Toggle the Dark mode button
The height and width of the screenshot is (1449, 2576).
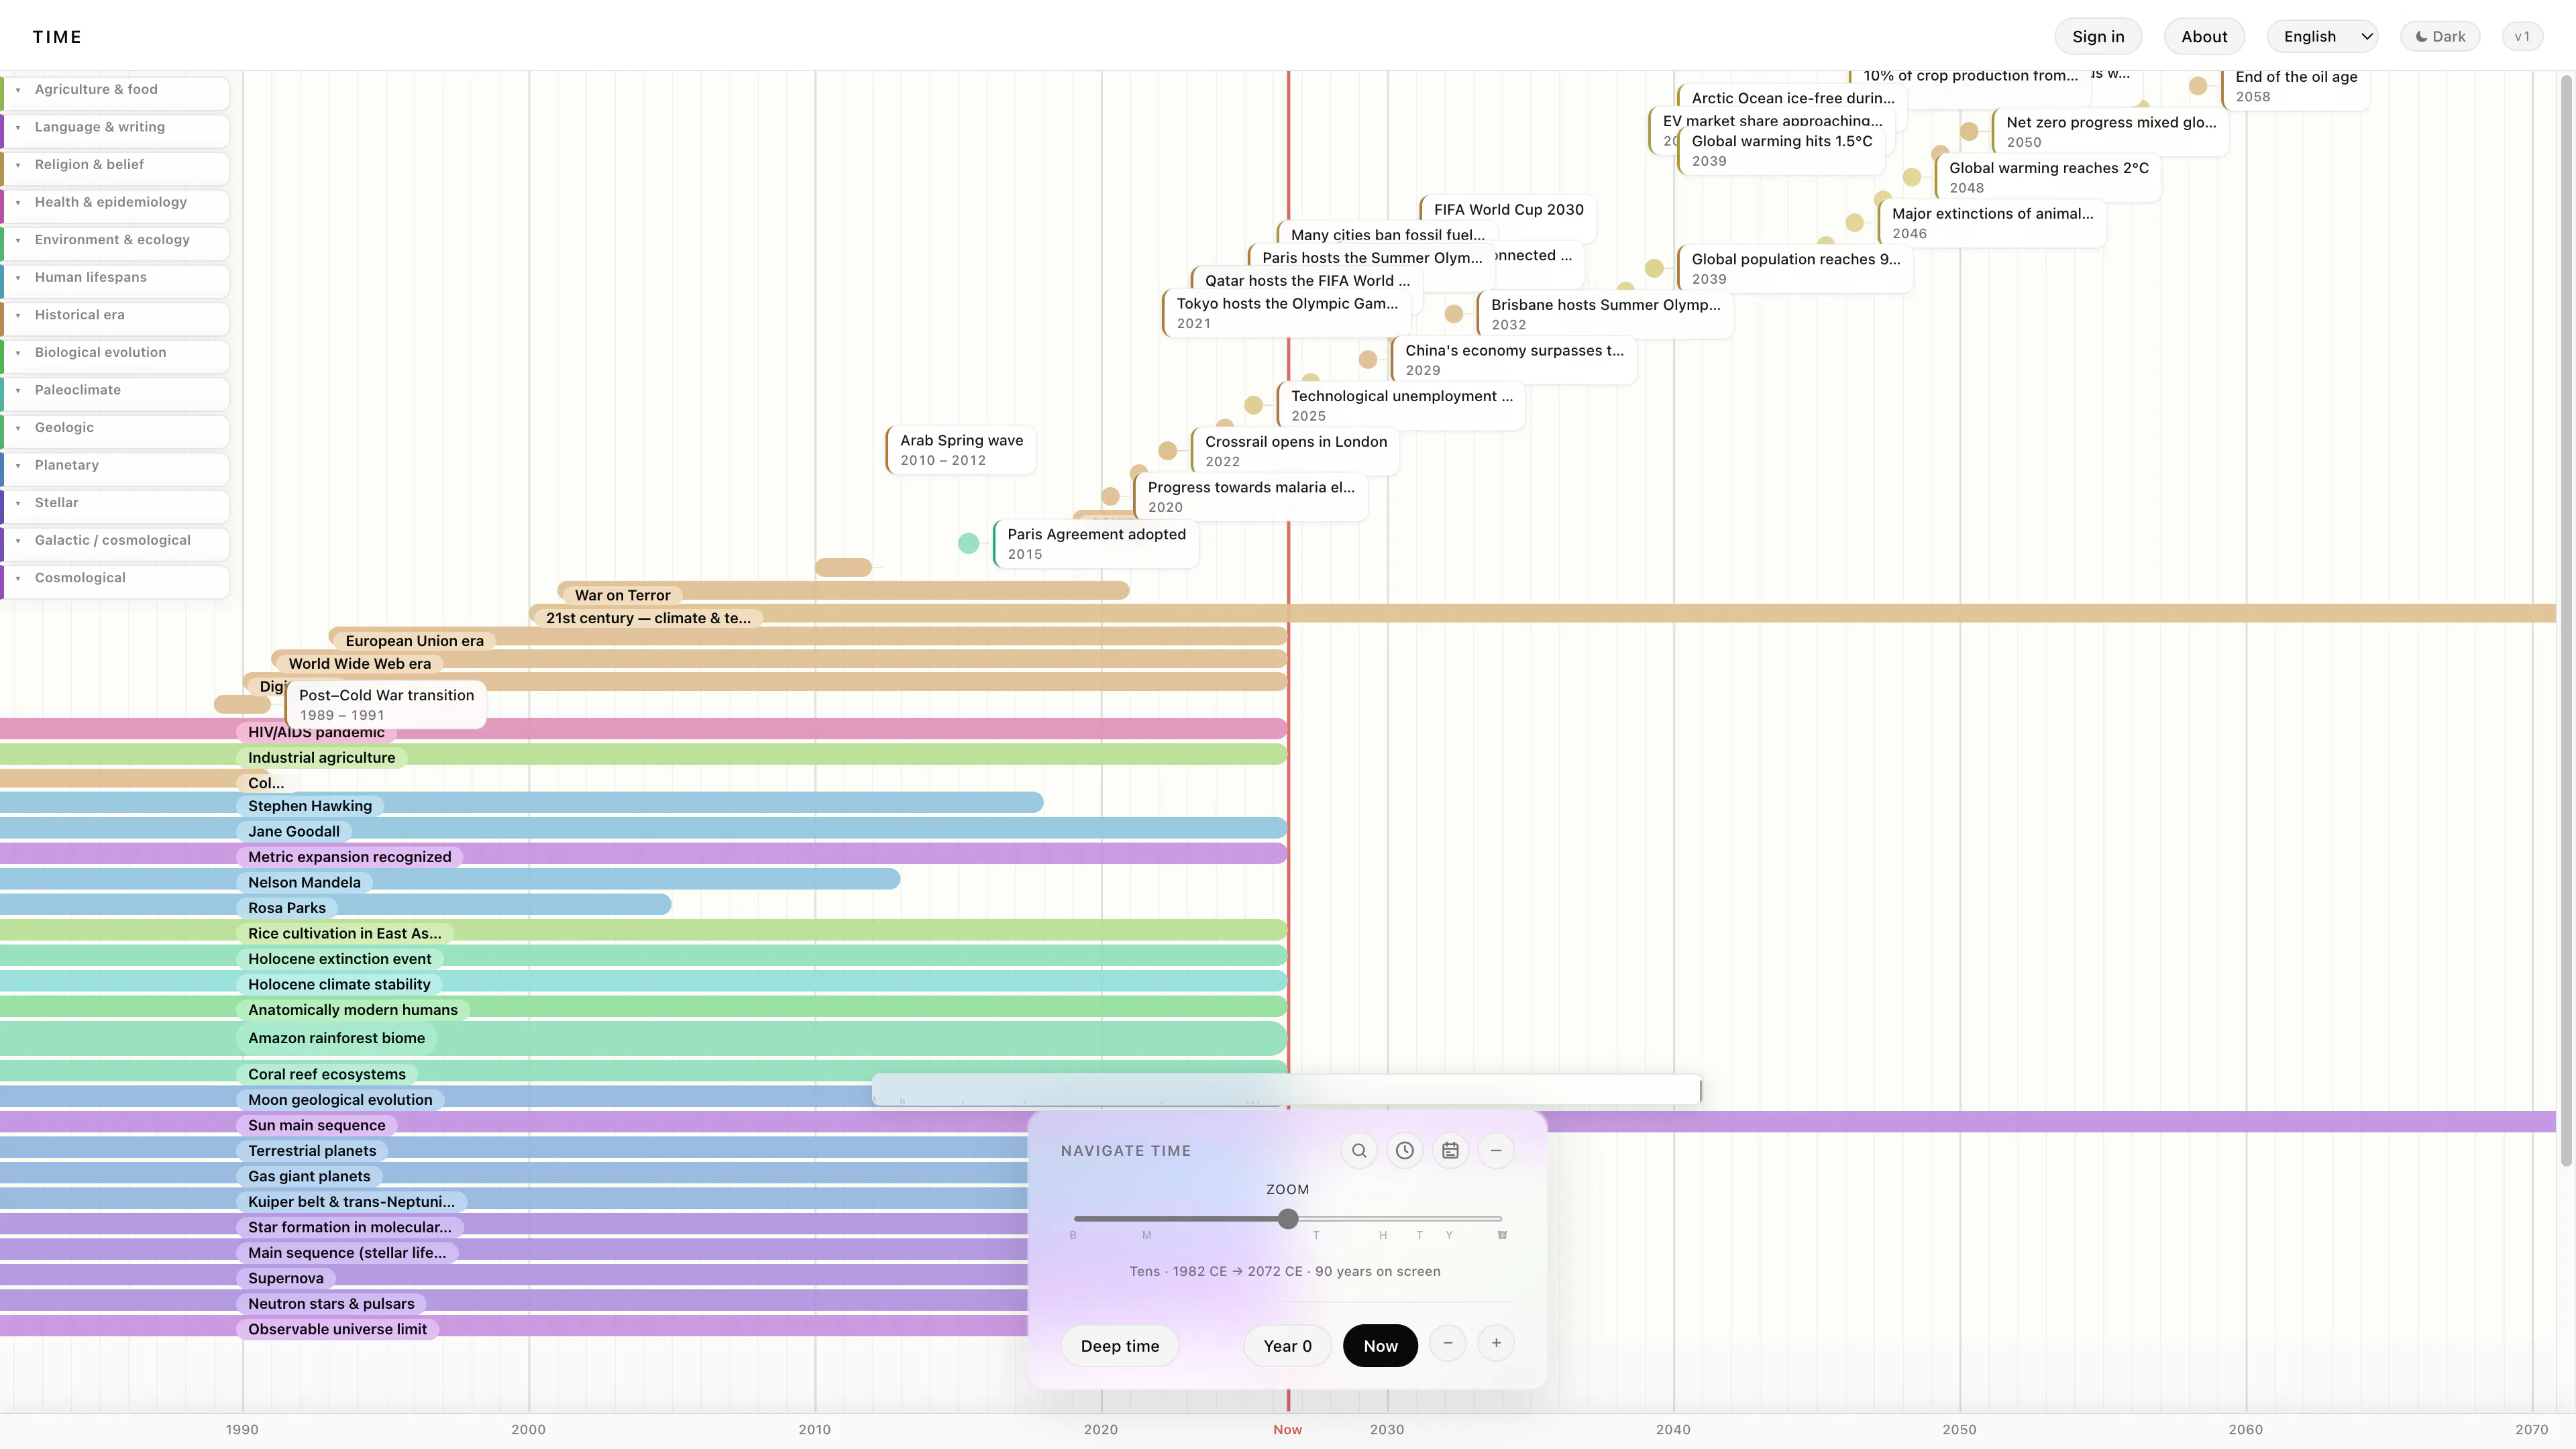pos(2440,37)
